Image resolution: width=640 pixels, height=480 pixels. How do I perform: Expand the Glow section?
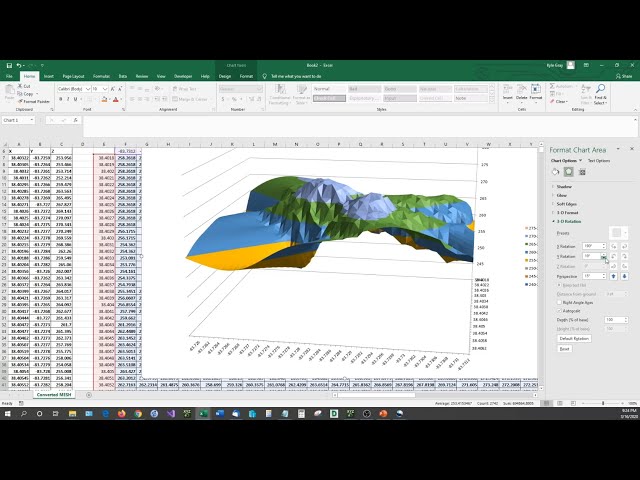tap(562, 196)
